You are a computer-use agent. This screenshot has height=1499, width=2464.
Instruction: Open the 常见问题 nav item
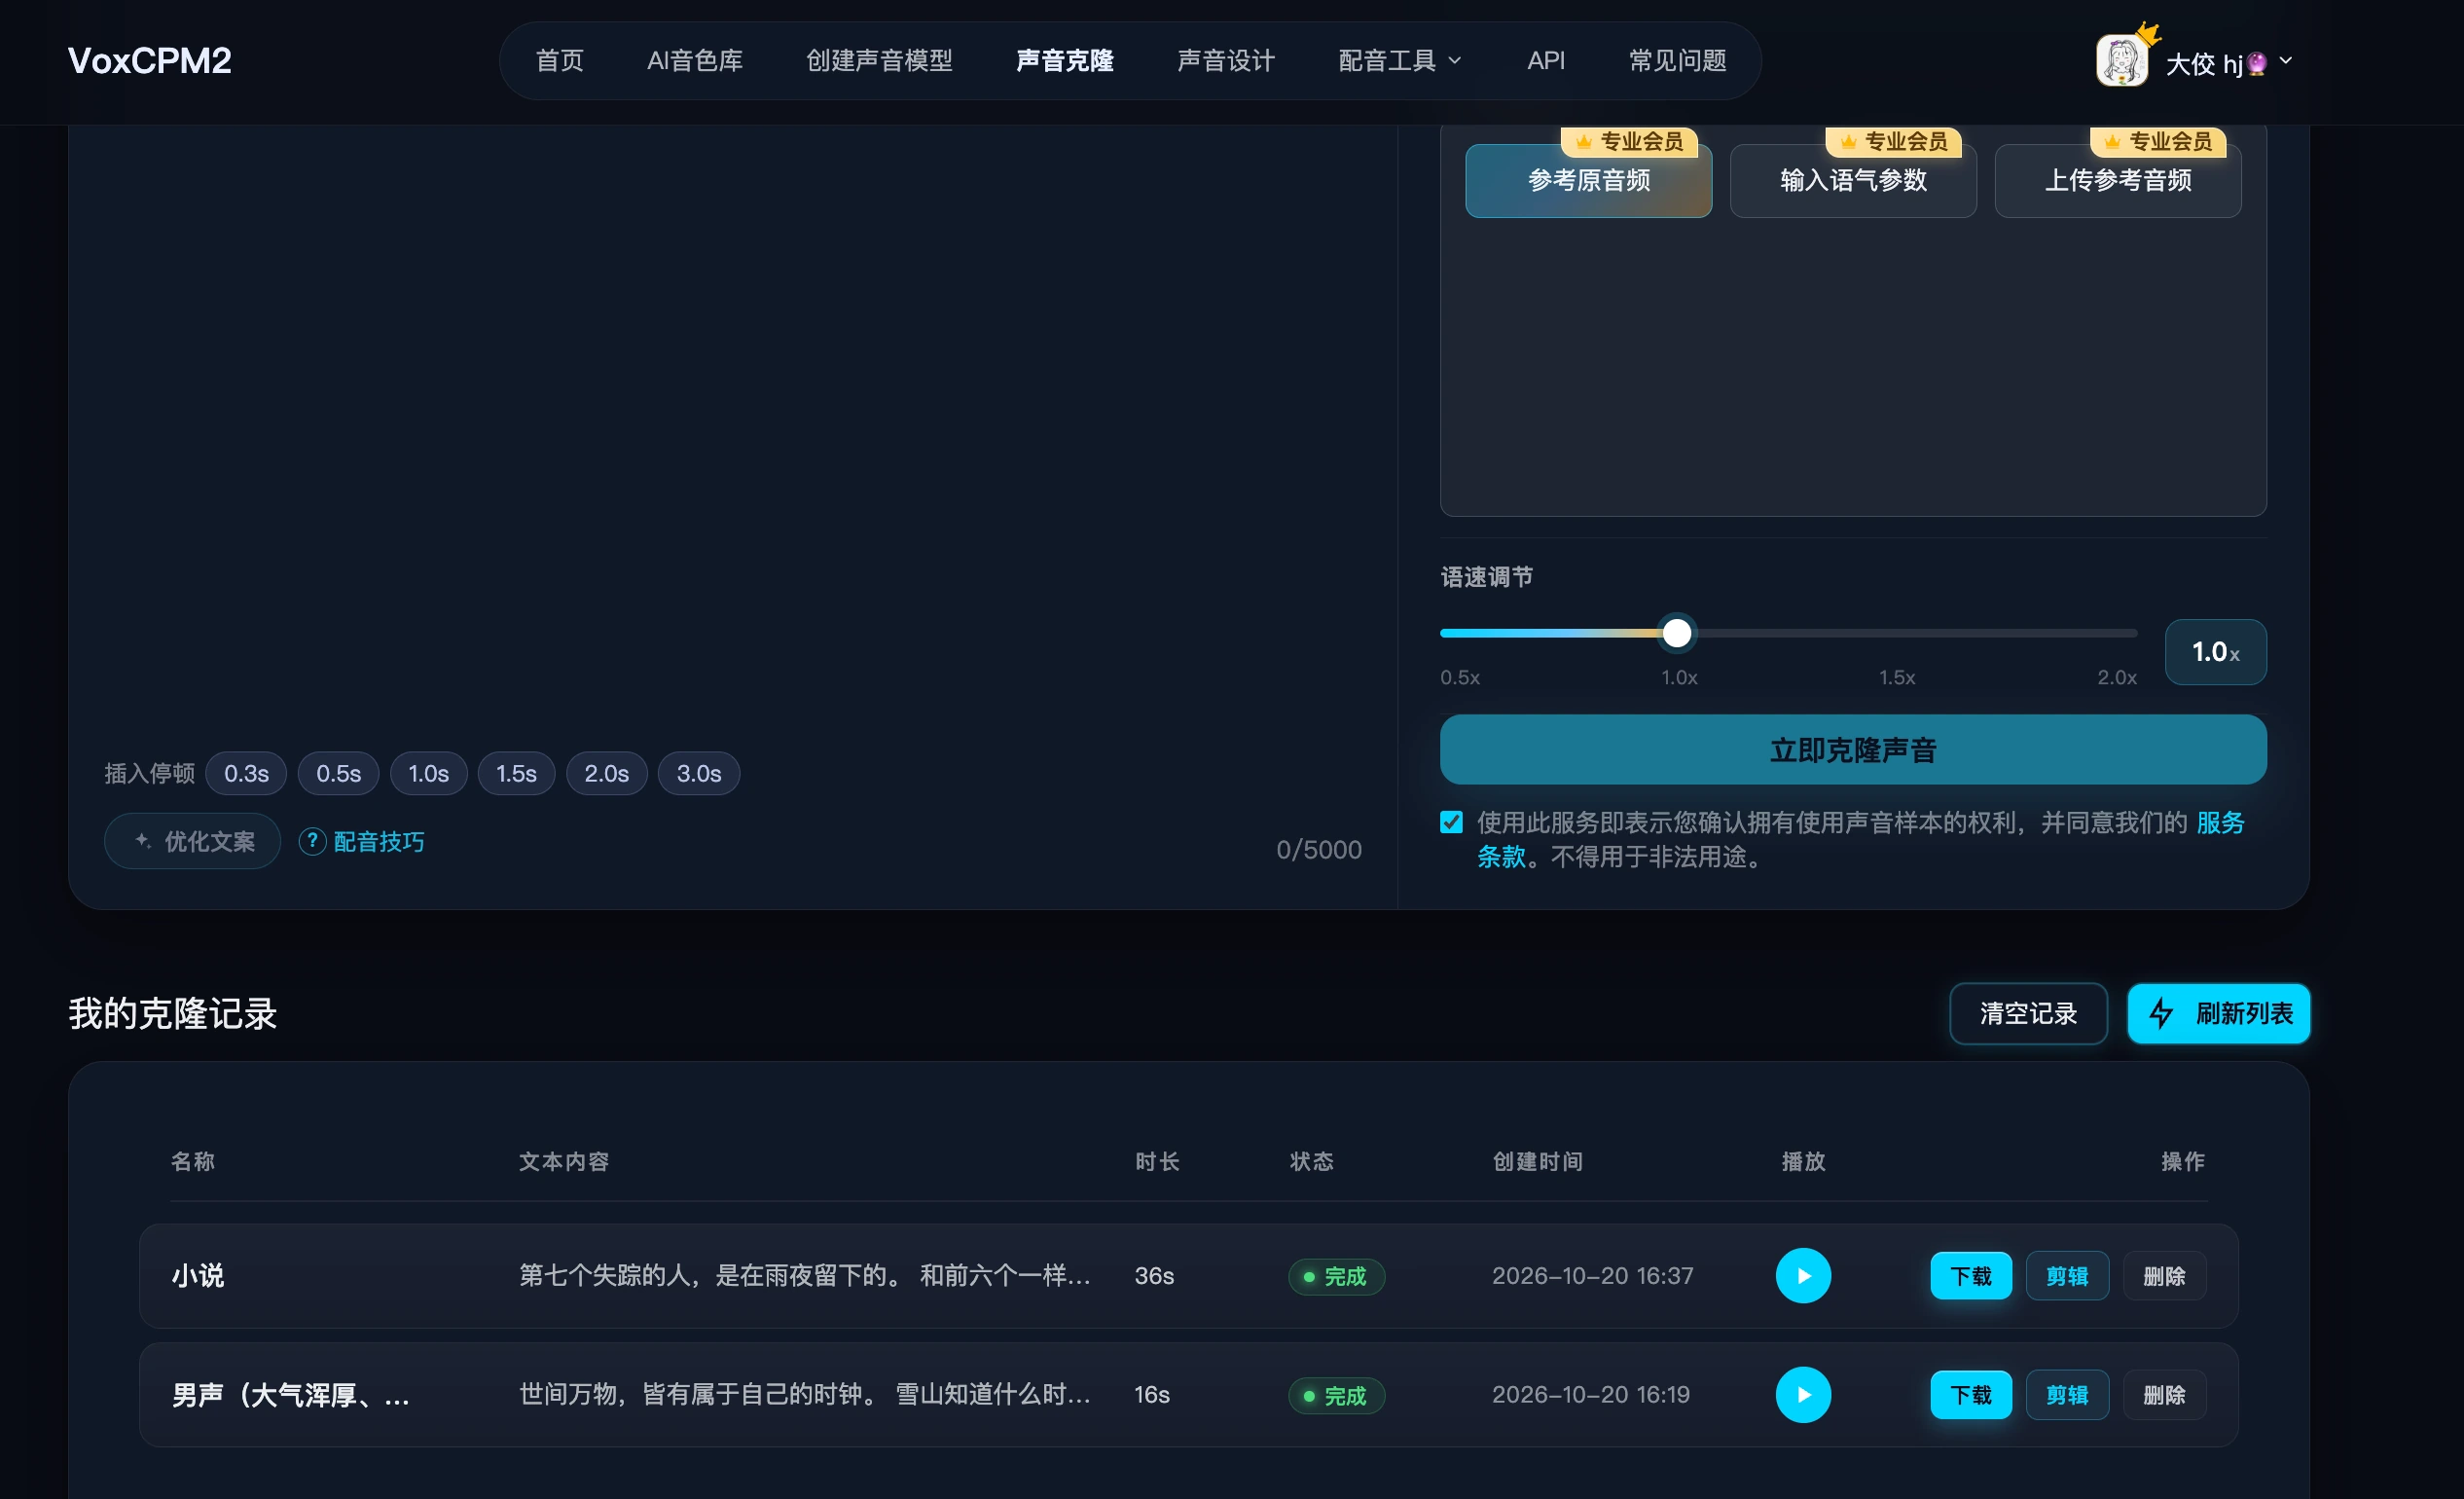point(1677,61)
